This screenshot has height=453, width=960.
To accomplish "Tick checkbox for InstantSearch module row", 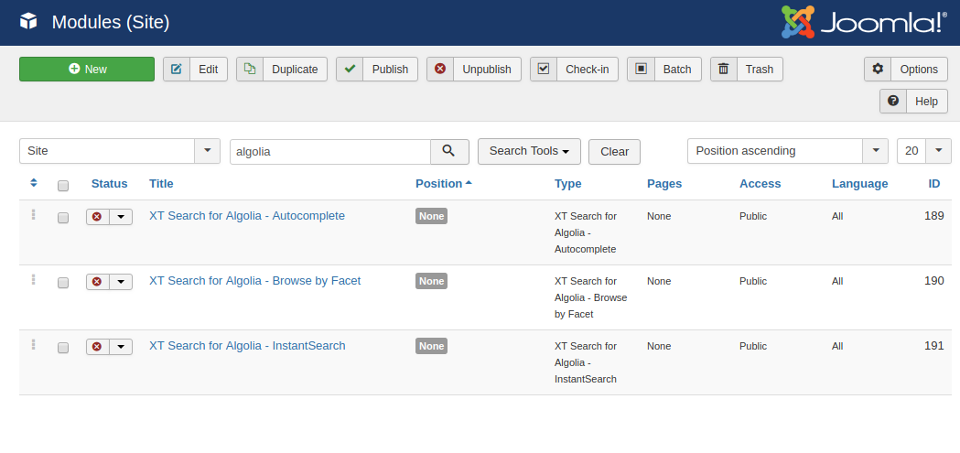I will (x=63, y=347).
